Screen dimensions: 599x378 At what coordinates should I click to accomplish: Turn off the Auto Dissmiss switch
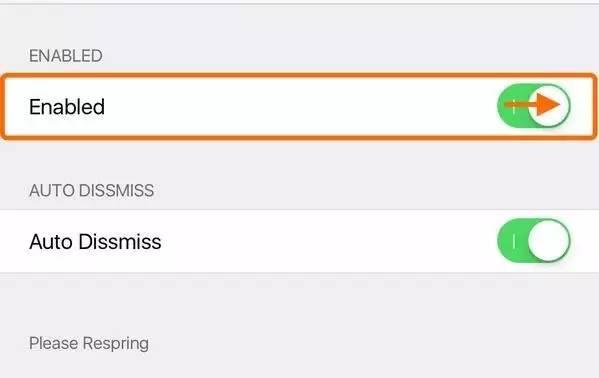coord(533,241)
